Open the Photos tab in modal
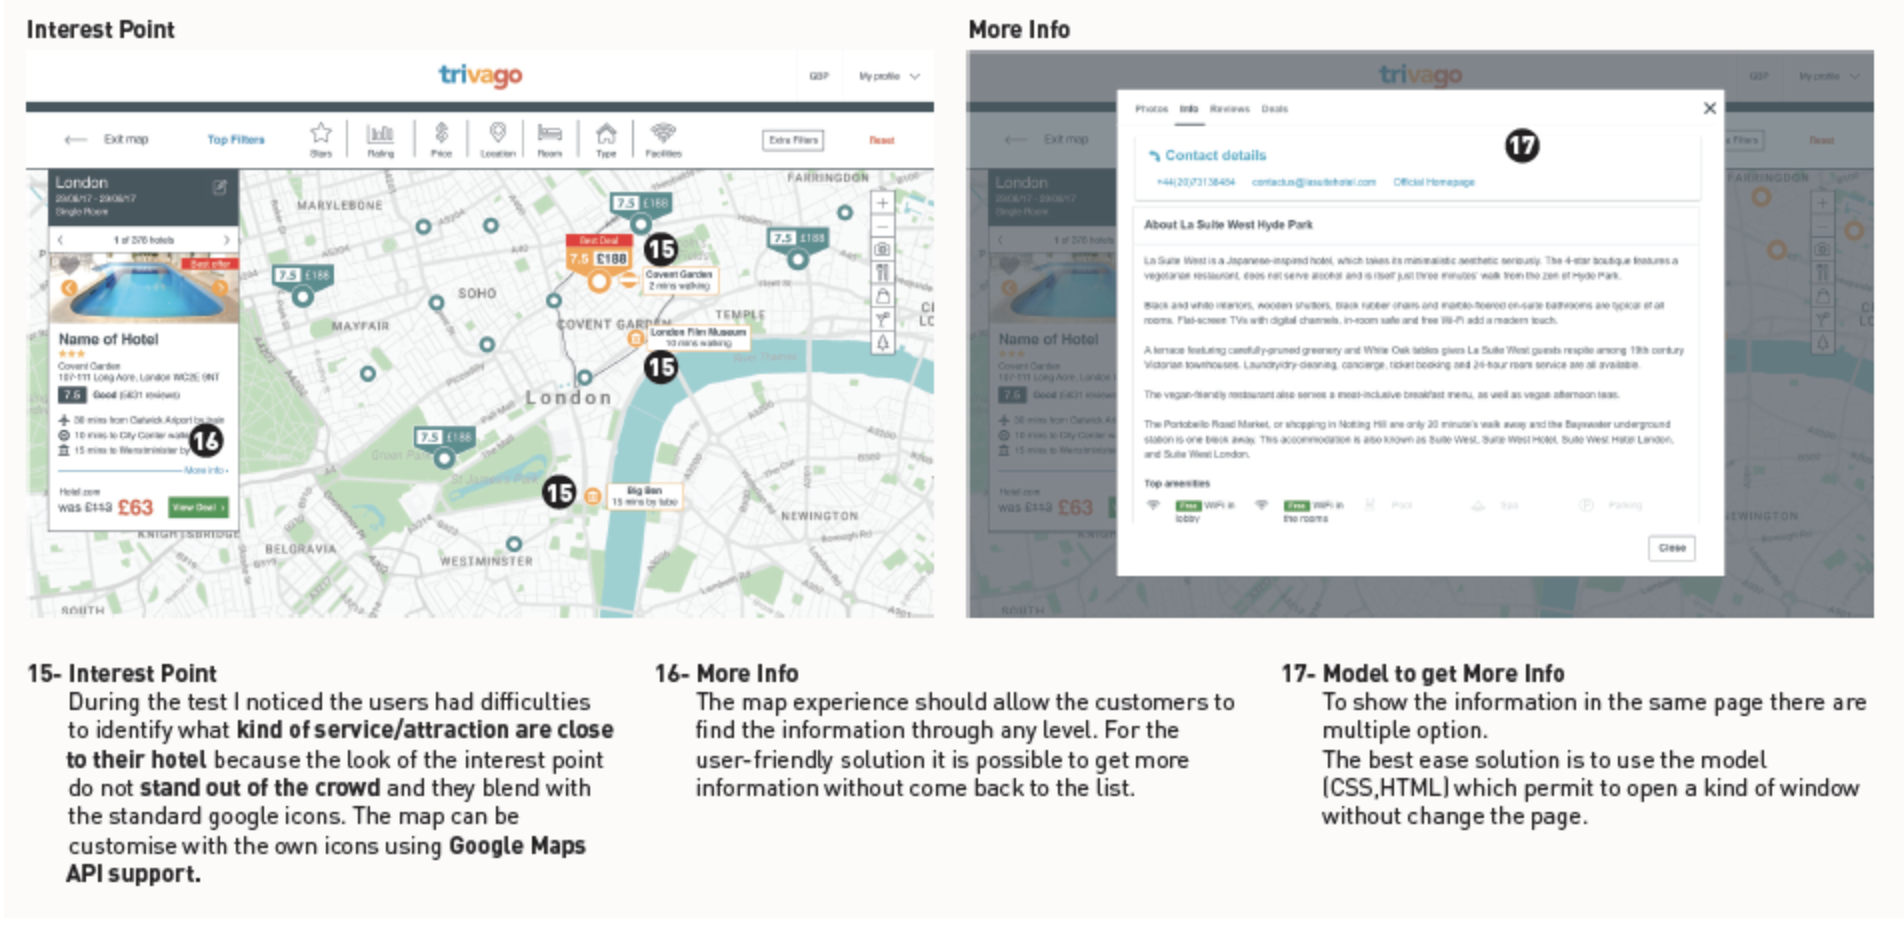 click(x=1151, y=109)
